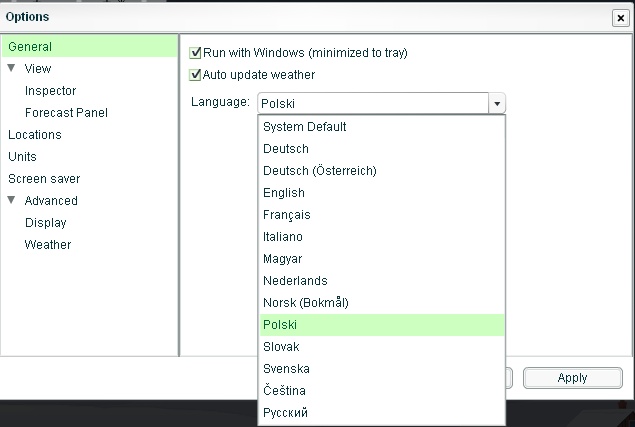
Task: Open the Forecast Panel settings
Action: (x=66, y=113)
